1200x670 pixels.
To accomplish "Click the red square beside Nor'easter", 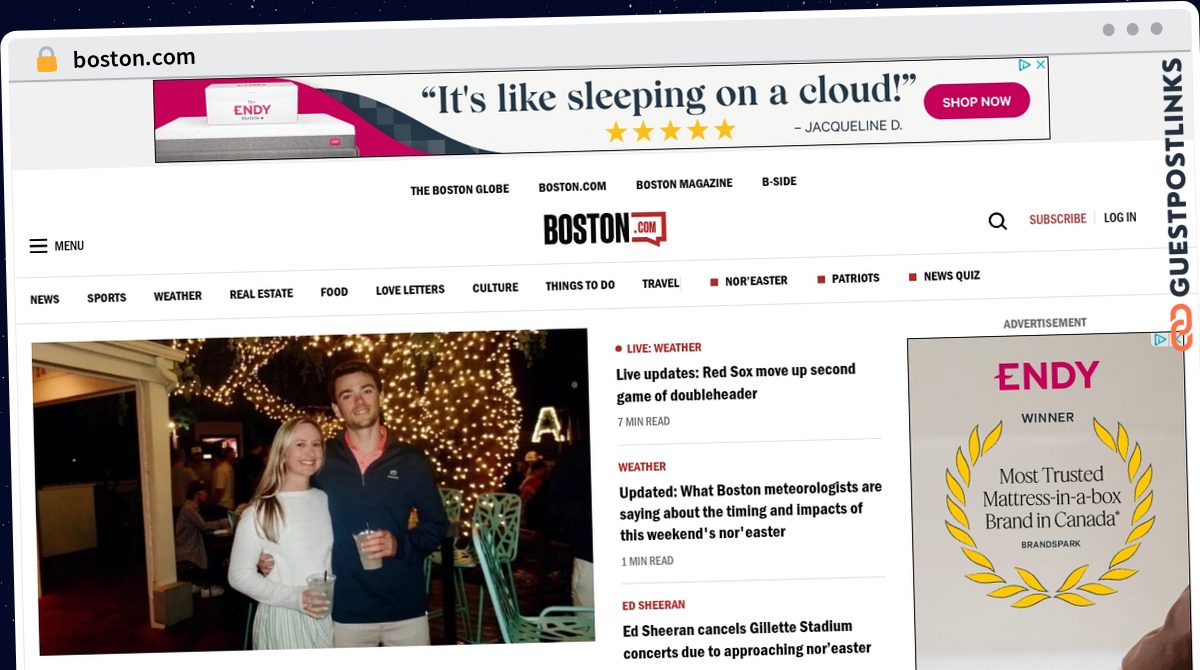I will 714,282.
